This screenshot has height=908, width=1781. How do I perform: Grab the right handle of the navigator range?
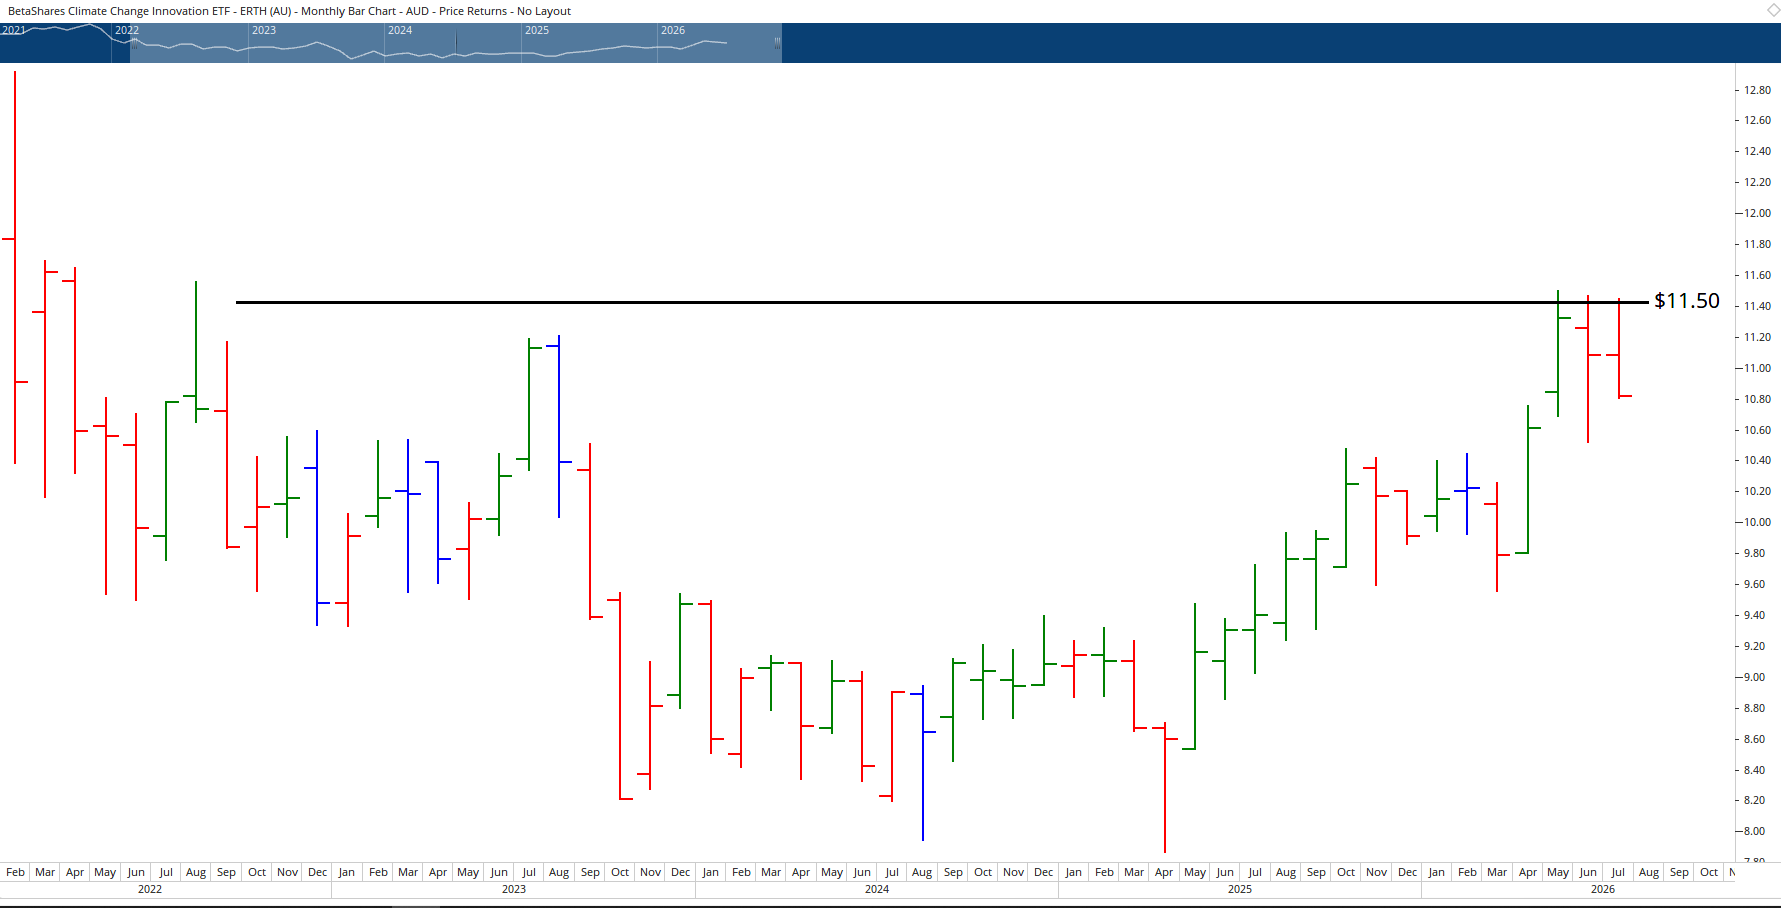point(777,43)
